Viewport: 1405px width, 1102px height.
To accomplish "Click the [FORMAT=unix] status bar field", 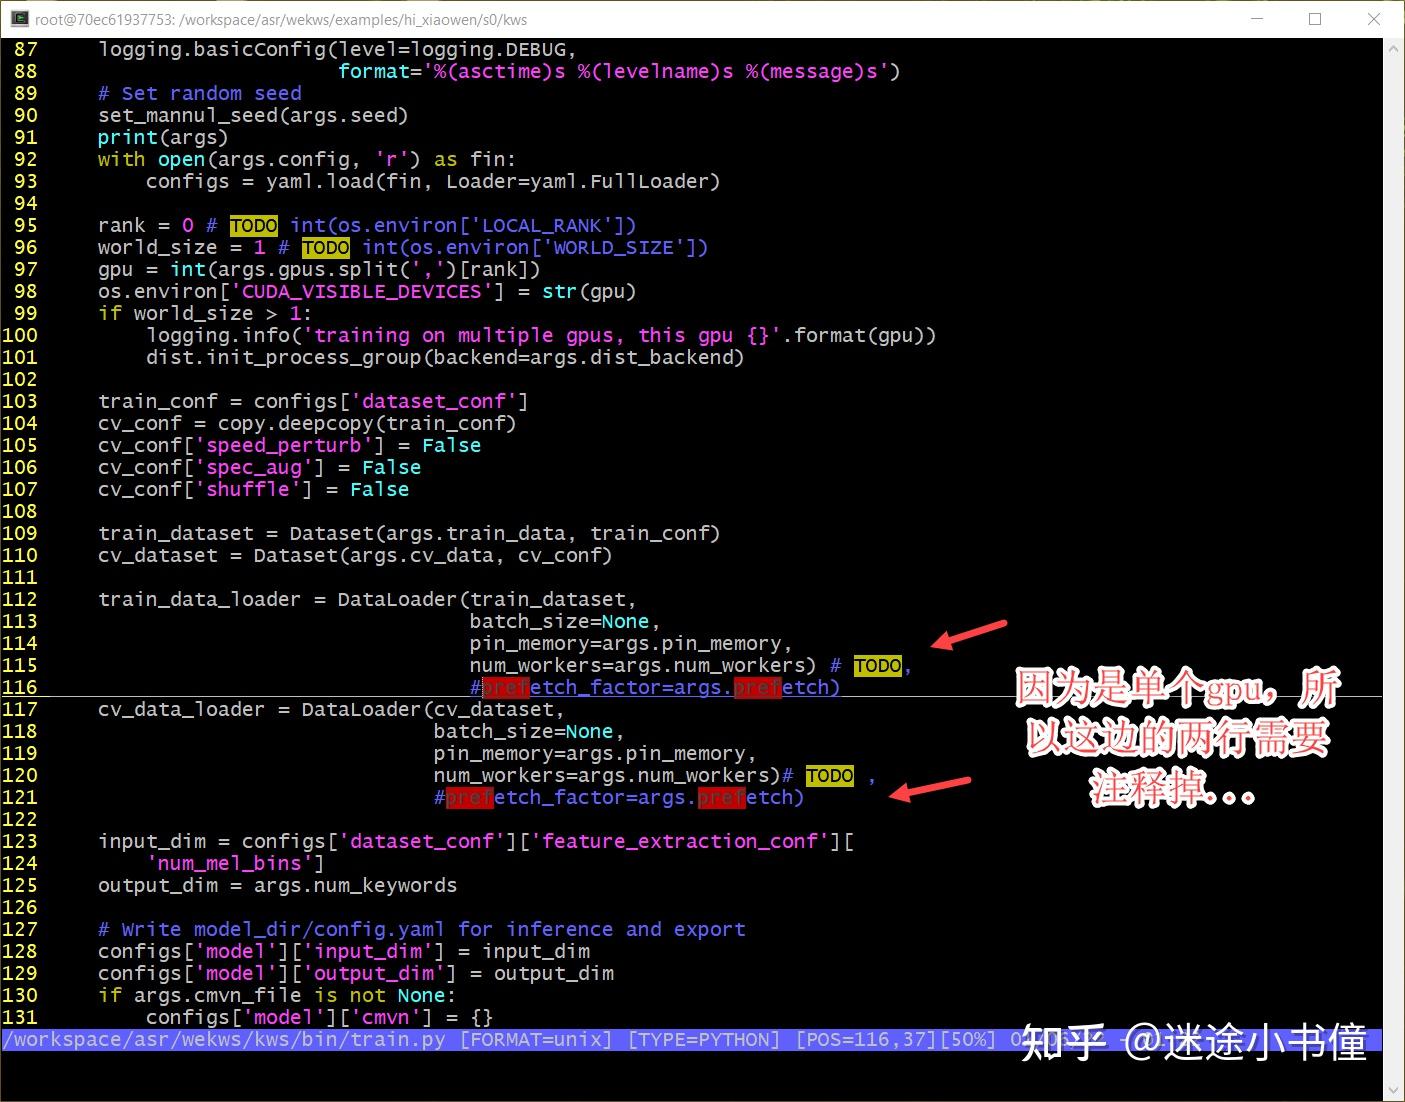I will point(537,1039).
